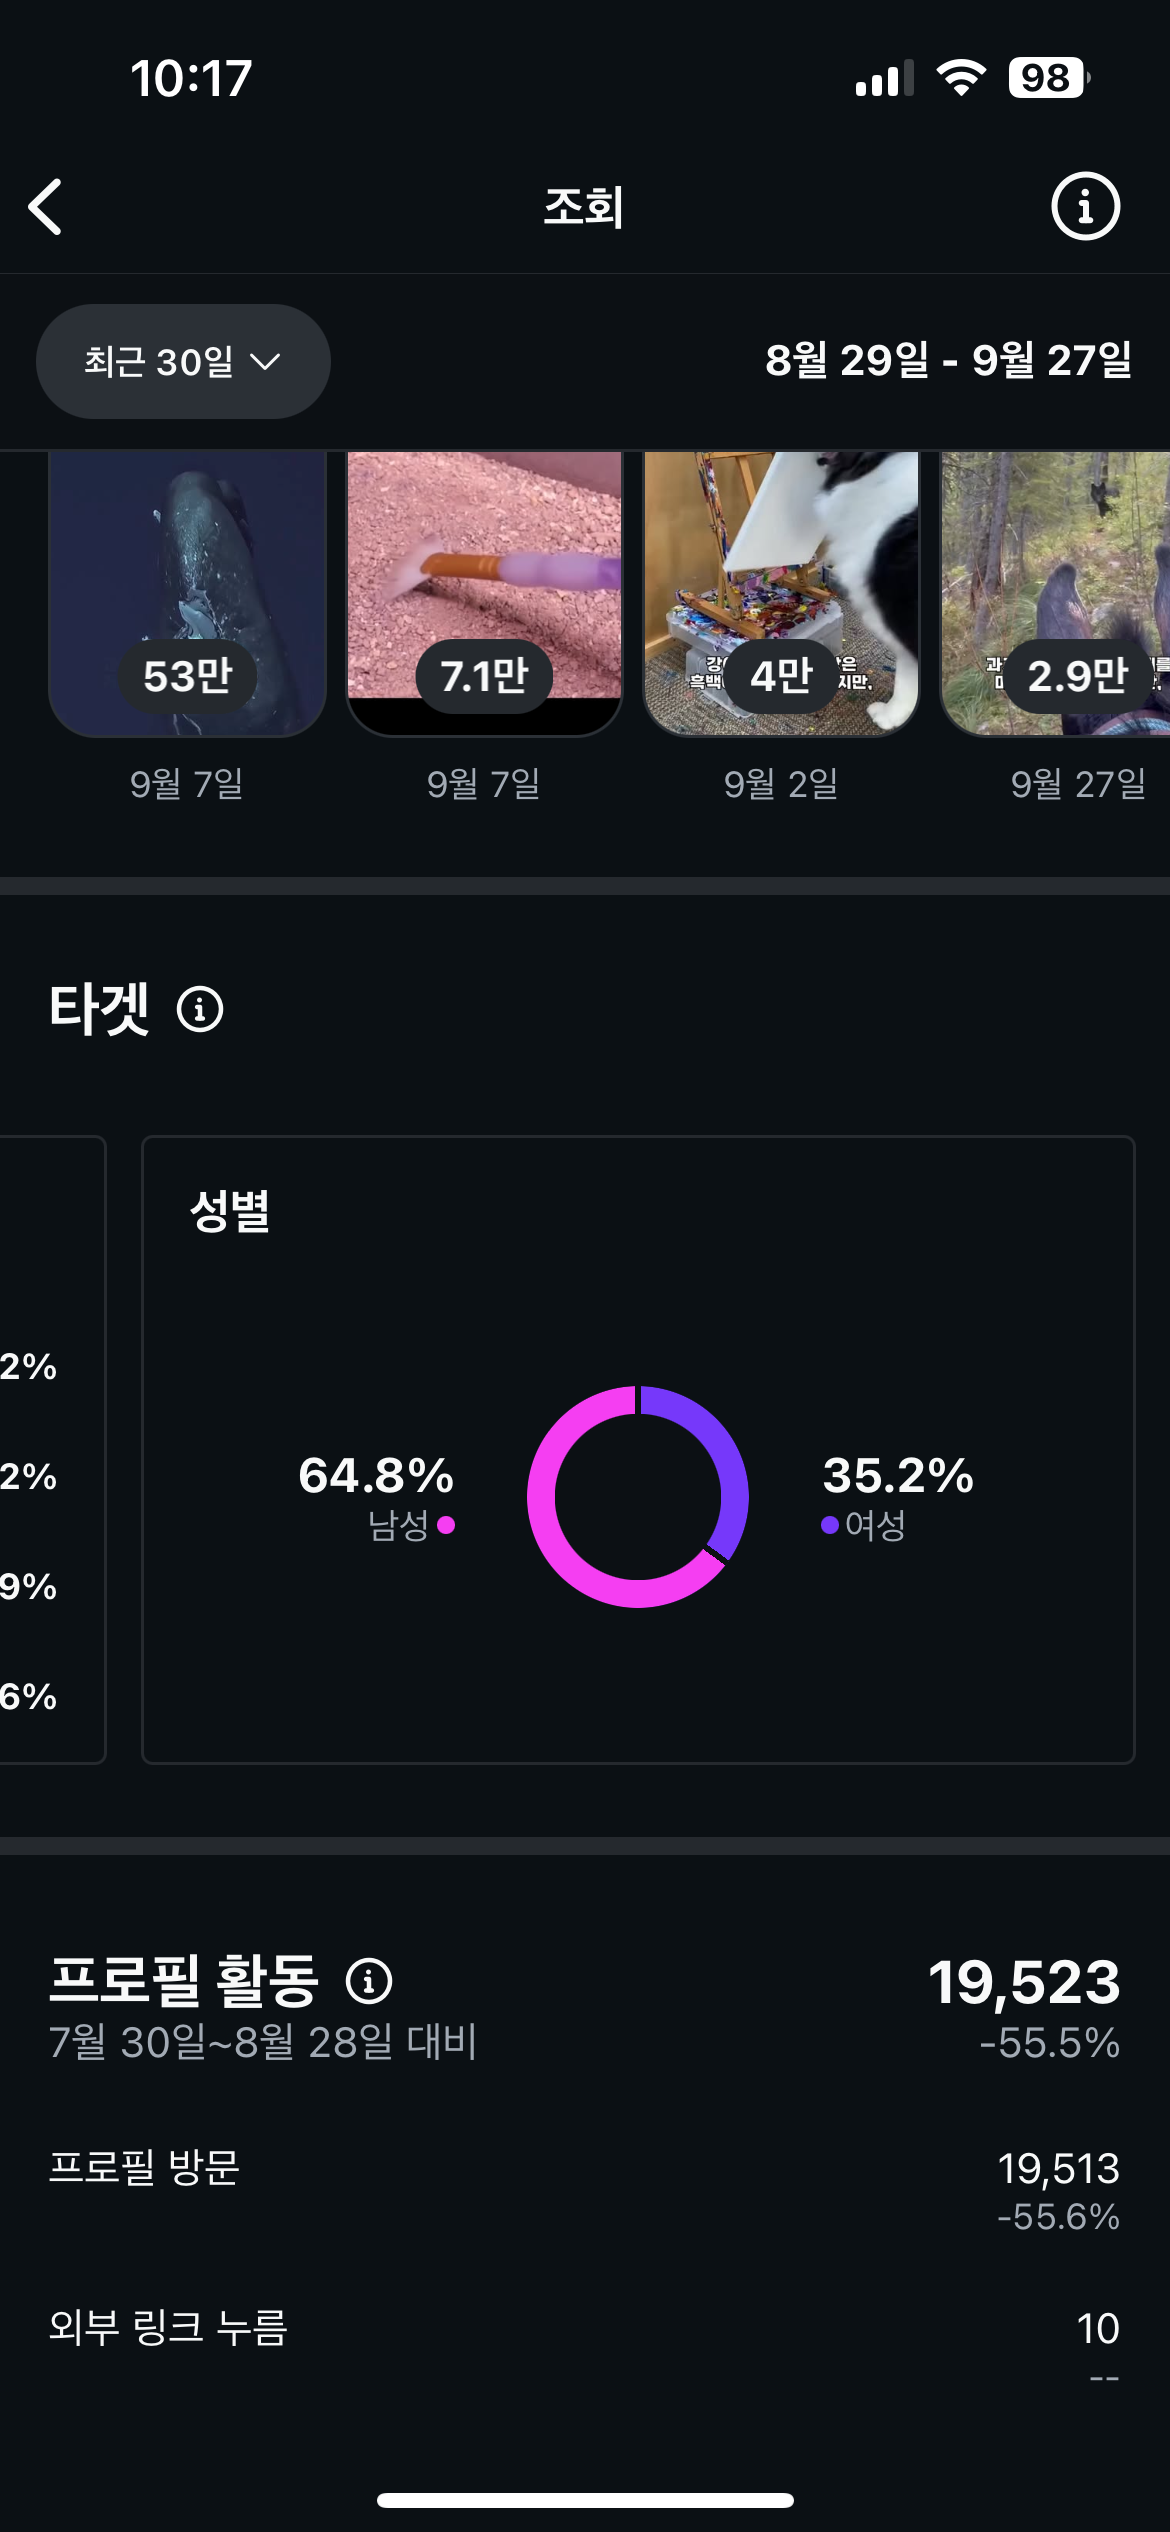This screenshot has height=2532, width=1170.
Task: Tap the back arrow icon
Action: coord(46,207)
